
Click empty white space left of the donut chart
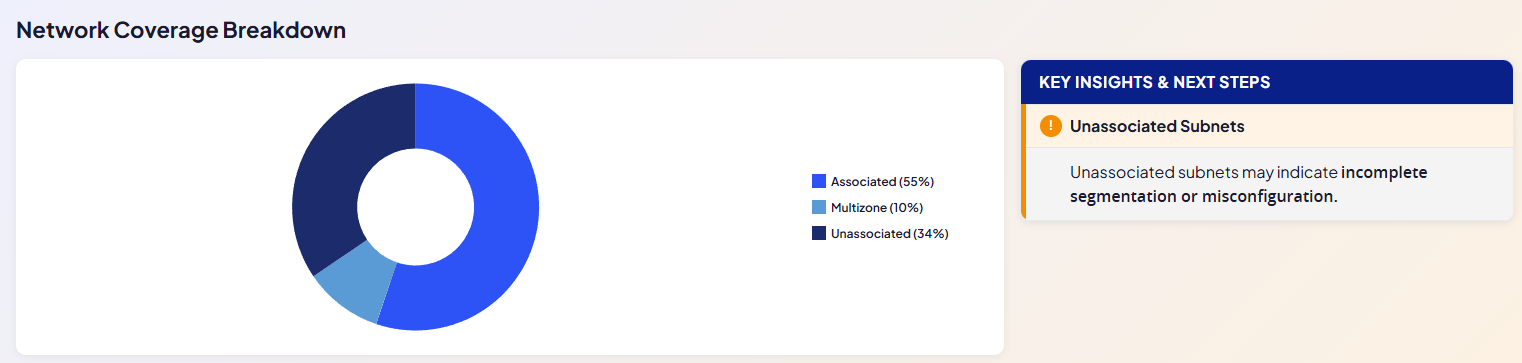150,207
